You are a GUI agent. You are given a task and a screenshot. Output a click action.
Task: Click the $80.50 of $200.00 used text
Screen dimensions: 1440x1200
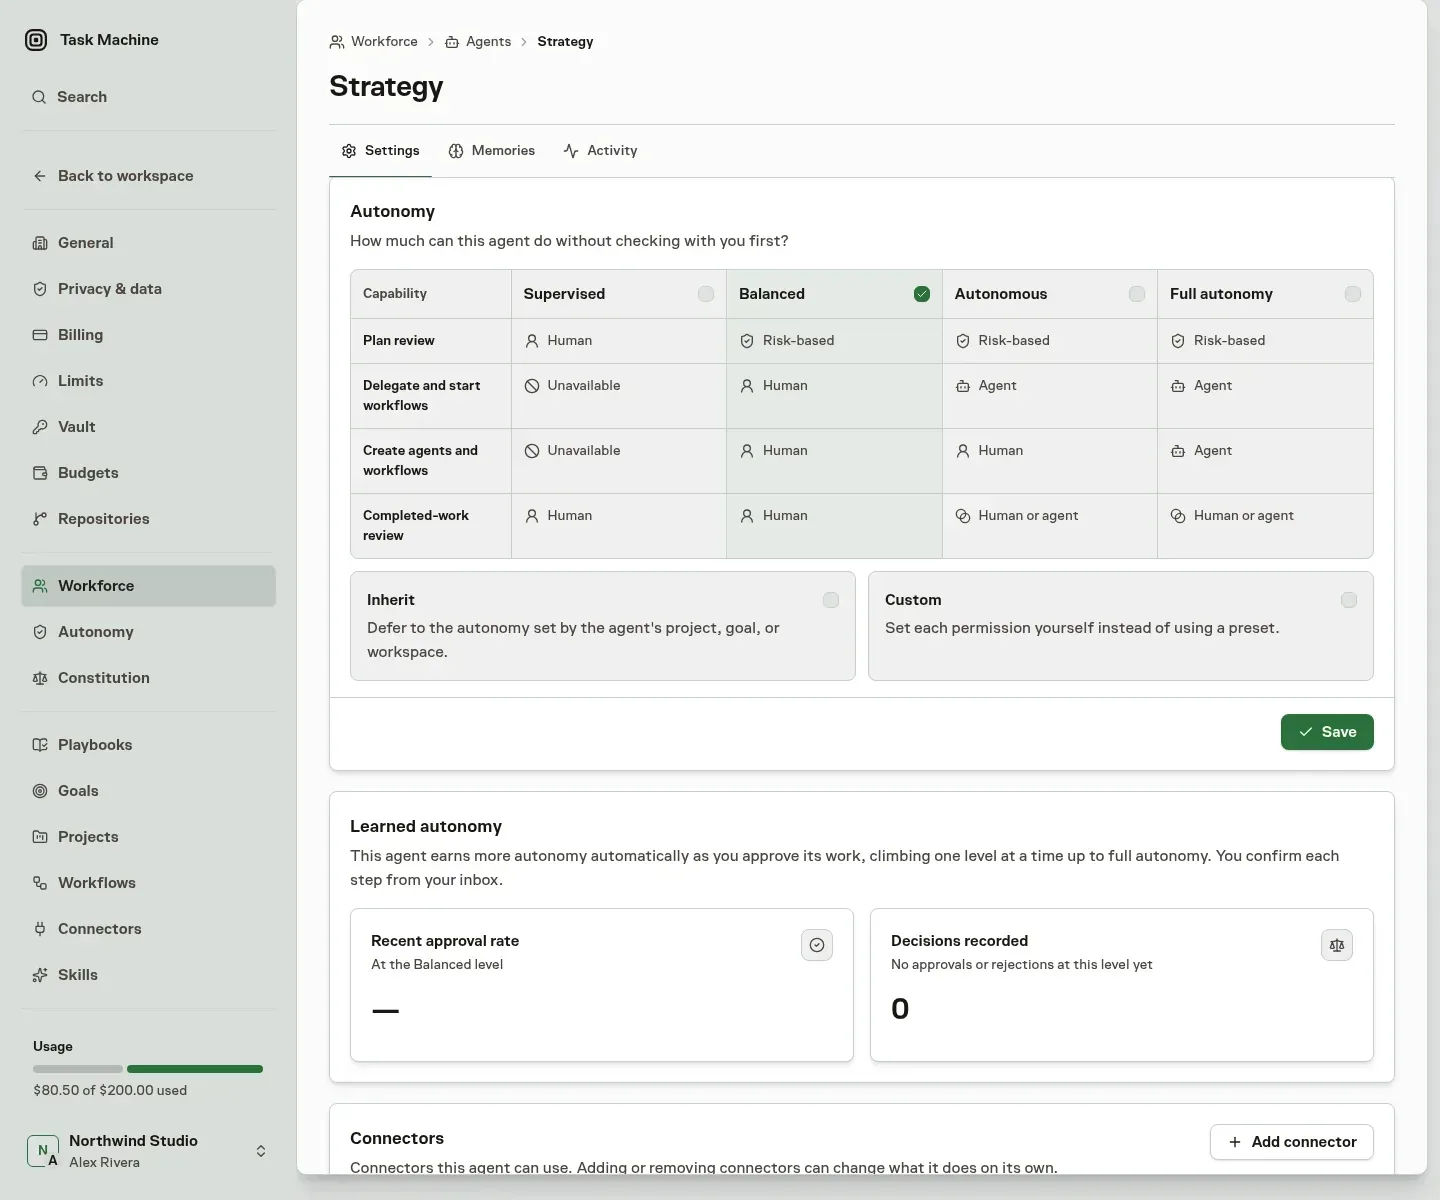pyautogui.click(x=110, y=1091)
